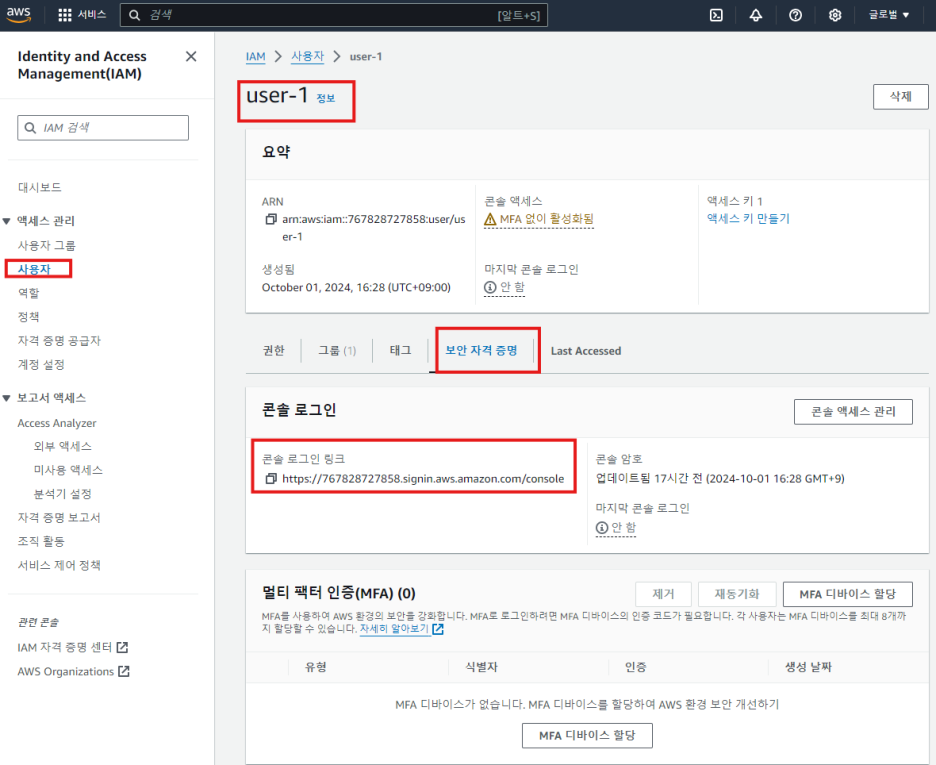Open 역할 in the sidebar
Image resolution: width=936 pixels, height=765 pixels.
28,293
